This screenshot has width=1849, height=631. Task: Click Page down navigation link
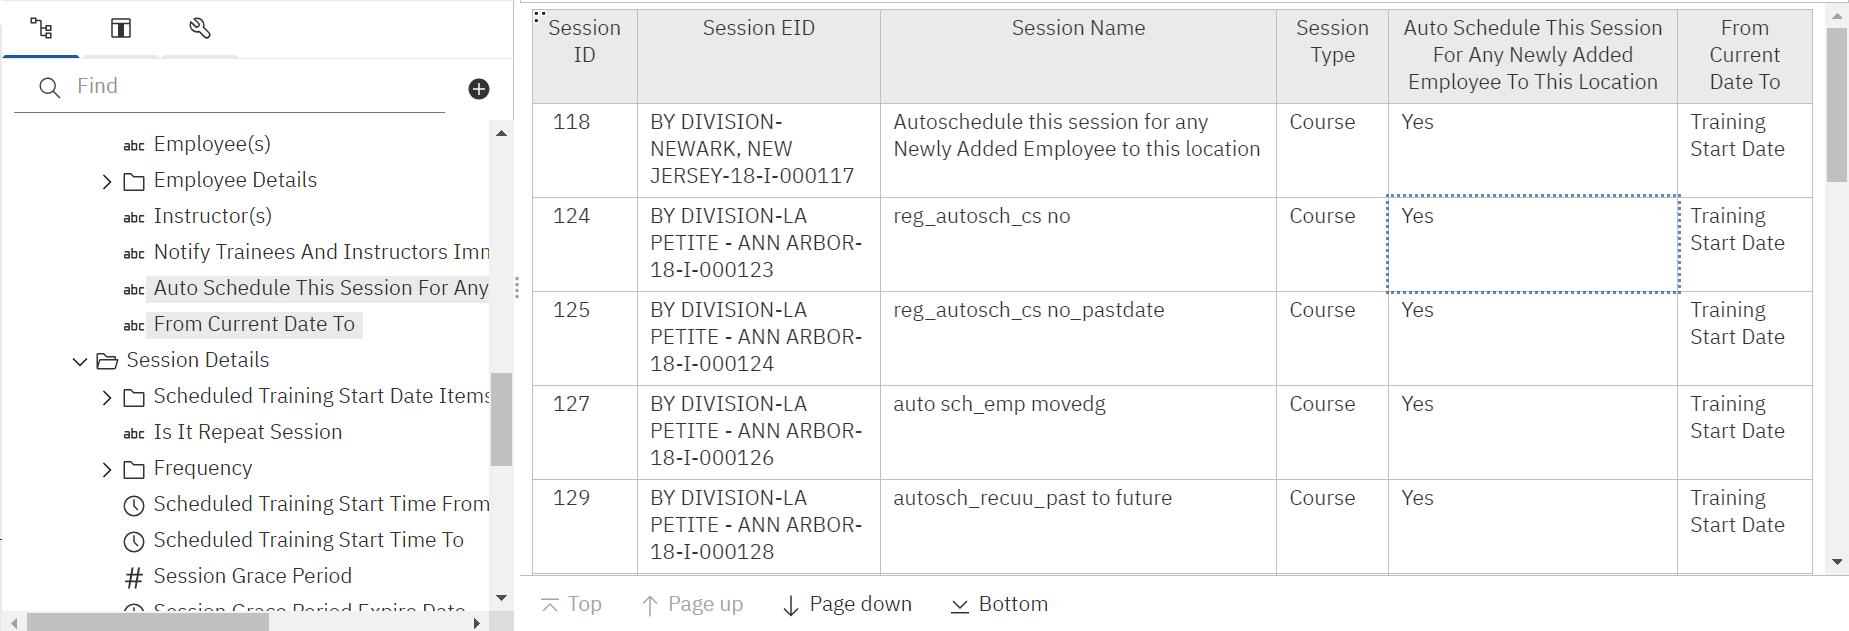(847, 604)
